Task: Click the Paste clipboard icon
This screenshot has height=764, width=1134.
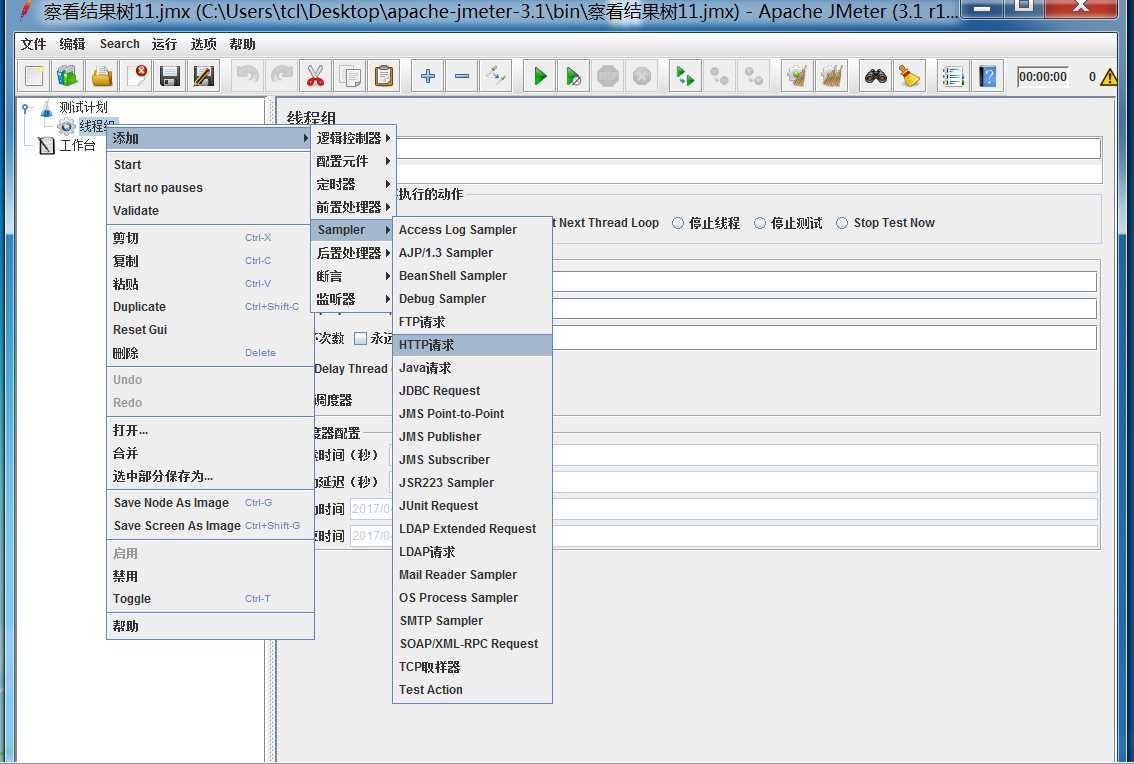Action: tap(384, 75)
